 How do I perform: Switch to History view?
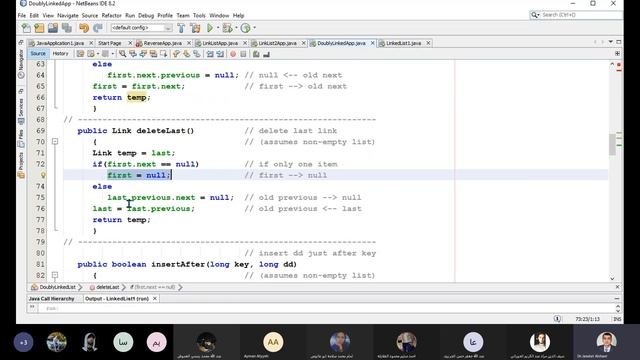60,53
